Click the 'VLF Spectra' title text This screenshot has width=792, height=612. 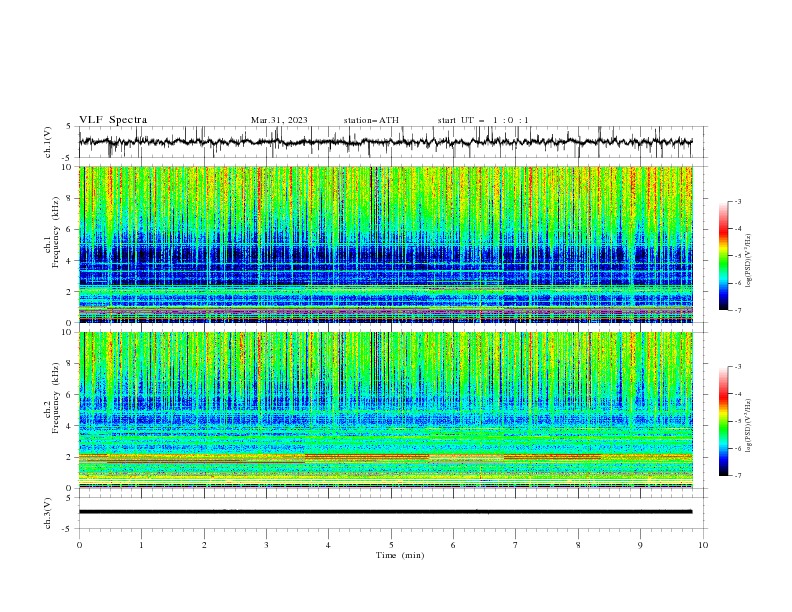(x=113, y=120)
